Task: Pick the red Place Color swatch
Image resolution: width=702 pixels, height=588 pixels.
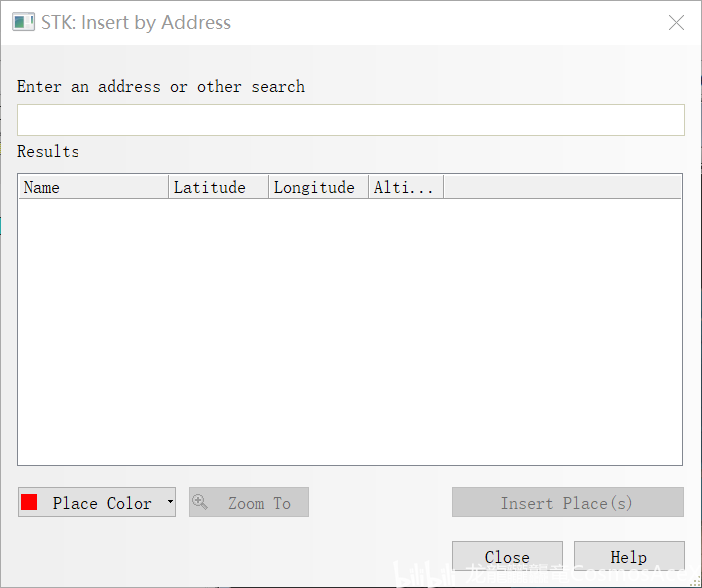Action: point(30,502)
